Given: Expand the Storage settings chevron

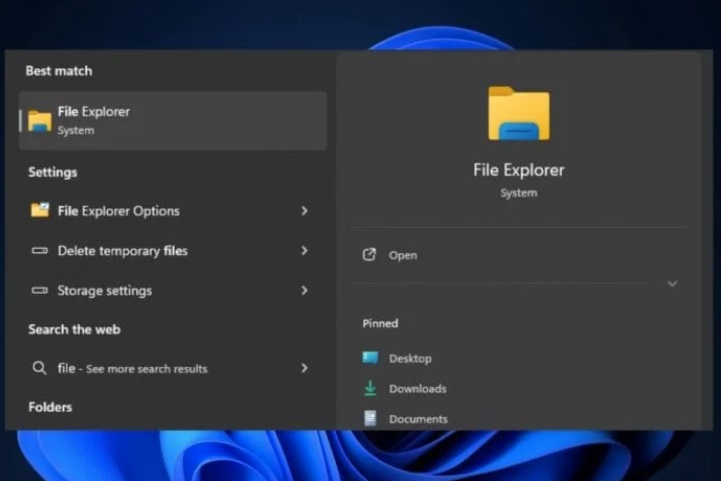Looking at the screenshot, I should 304,290.
